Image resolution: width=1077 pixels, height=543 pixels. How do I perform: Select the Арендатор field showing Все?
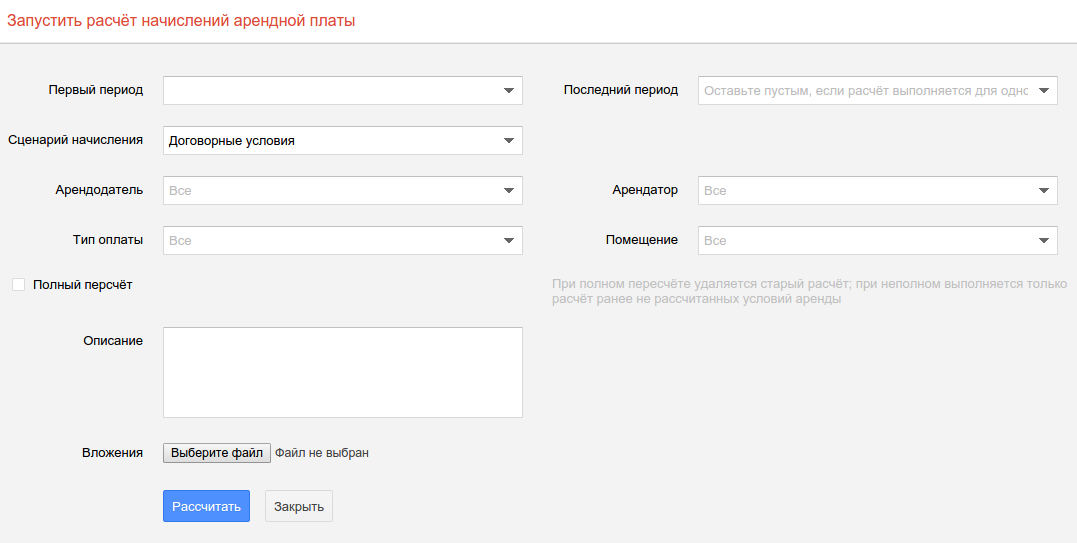point(865,191)
